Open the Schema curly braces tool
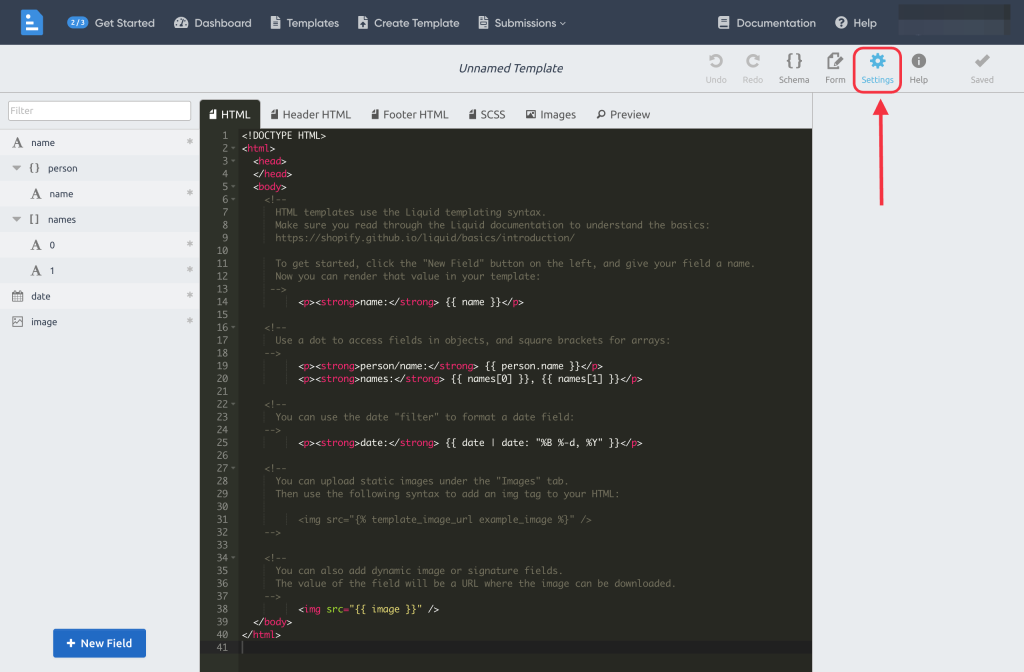Image resolution: width=1024 pixels, height=672 pixels. click(x=794, y=67)
